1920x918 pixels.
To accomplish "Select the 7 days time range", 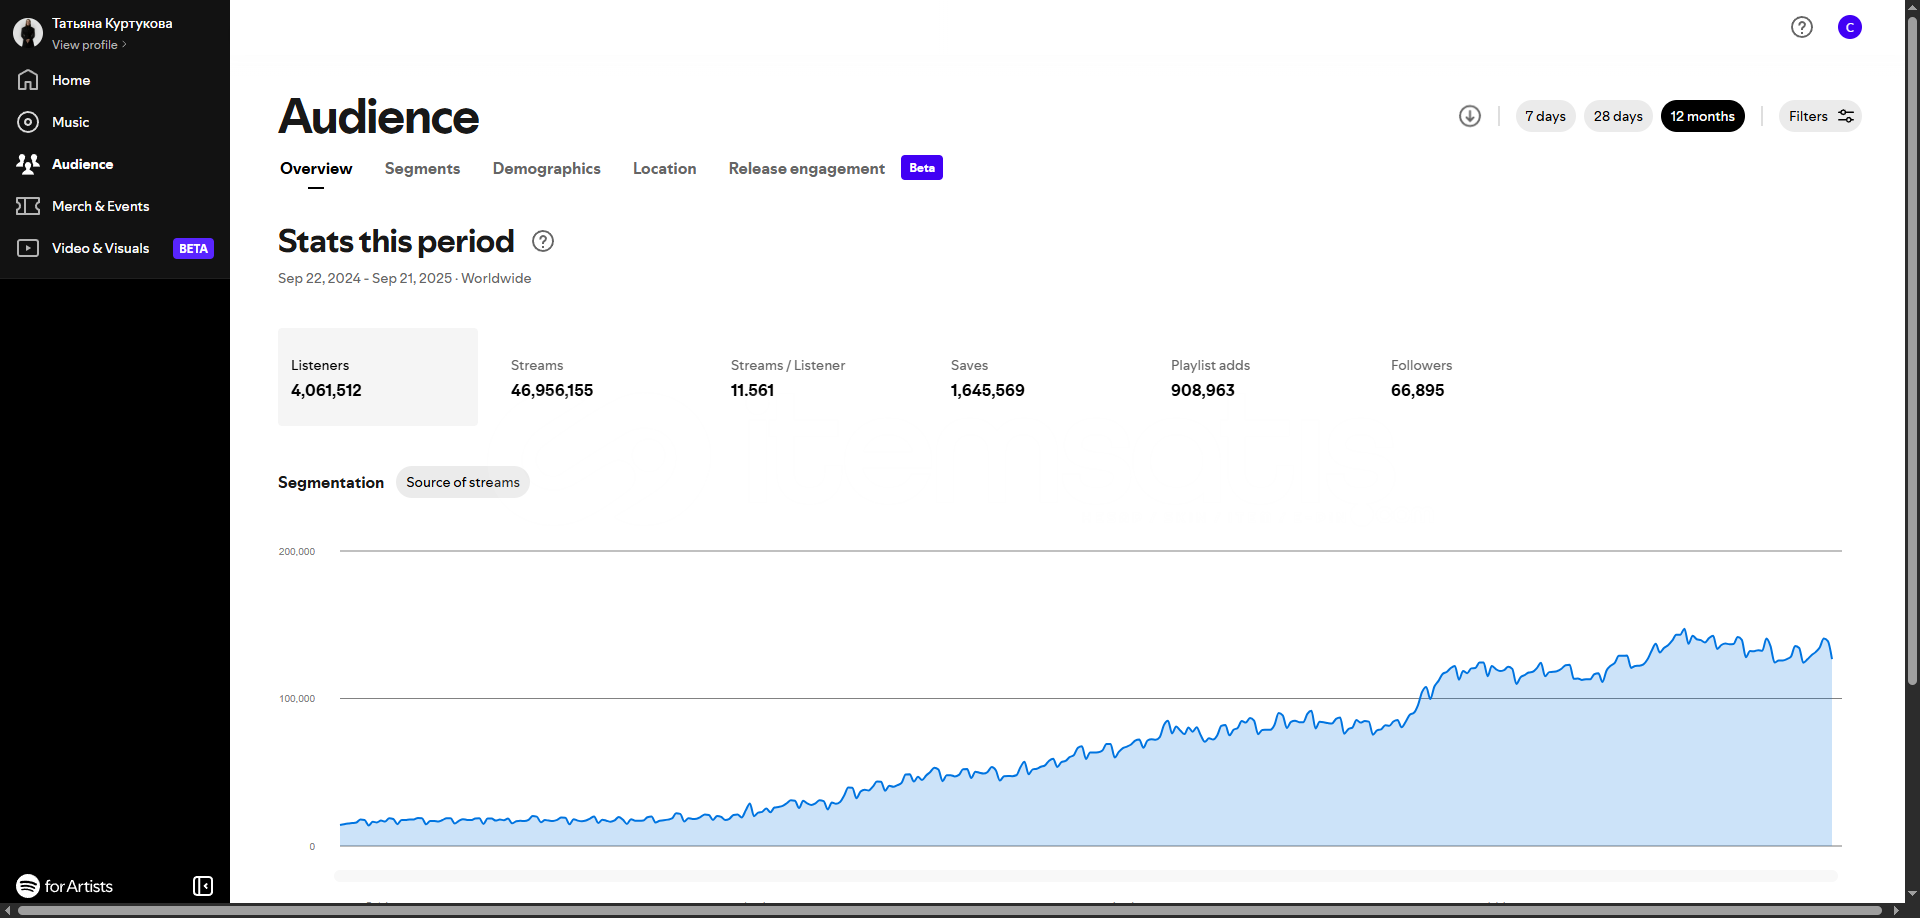I will 1545,116.
